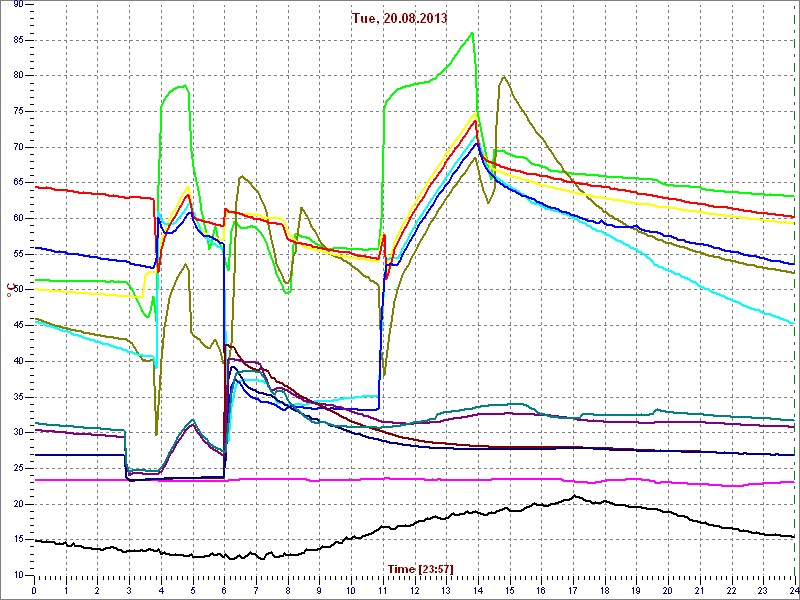Select the 40 label on temperature axis
The width and height of the screenshot is (800, 600).
[18, 361]
